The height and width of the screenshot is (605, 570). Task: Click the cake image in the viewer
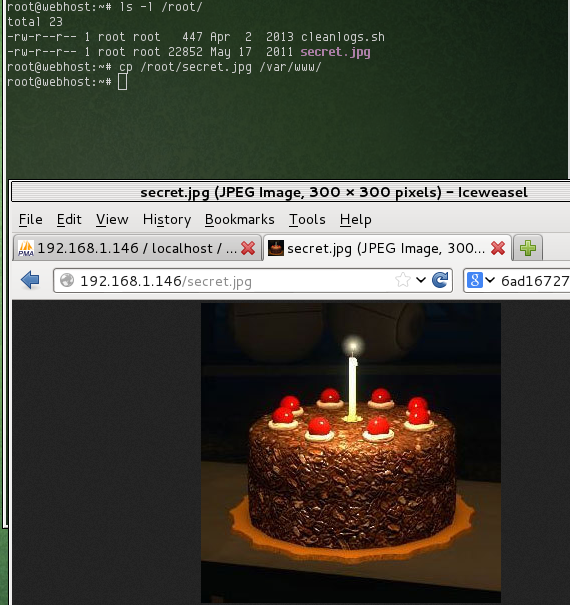[x=351, y=452]
